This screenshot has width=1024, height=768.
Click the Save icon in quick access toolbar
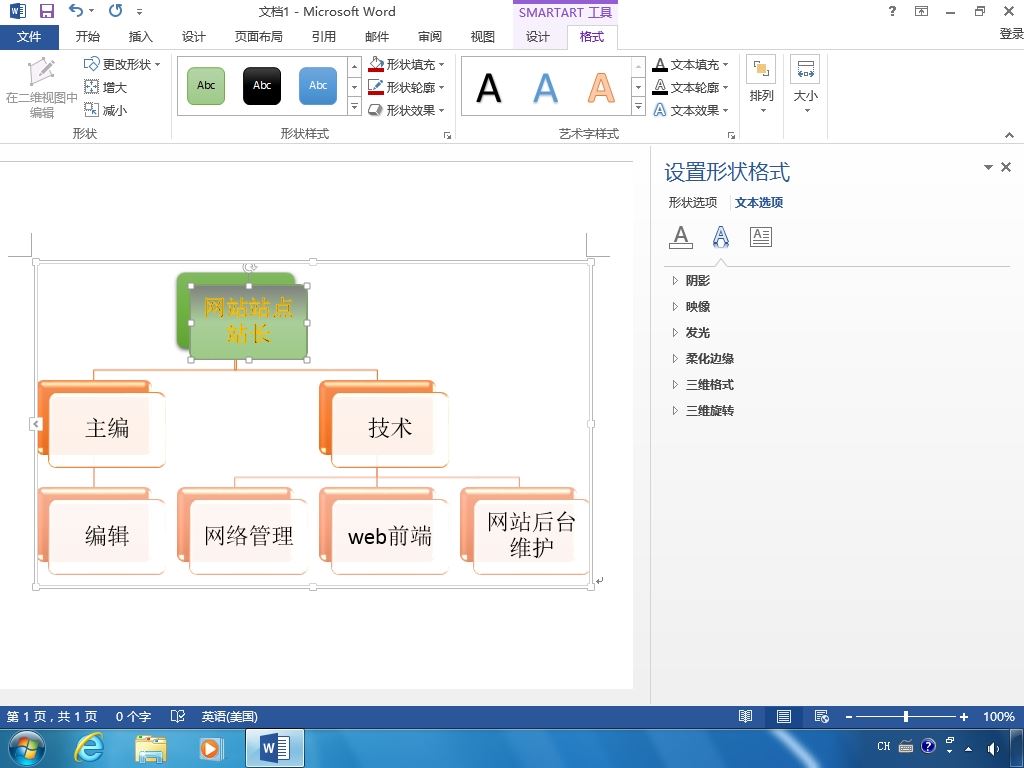click(x=46, y=11)
